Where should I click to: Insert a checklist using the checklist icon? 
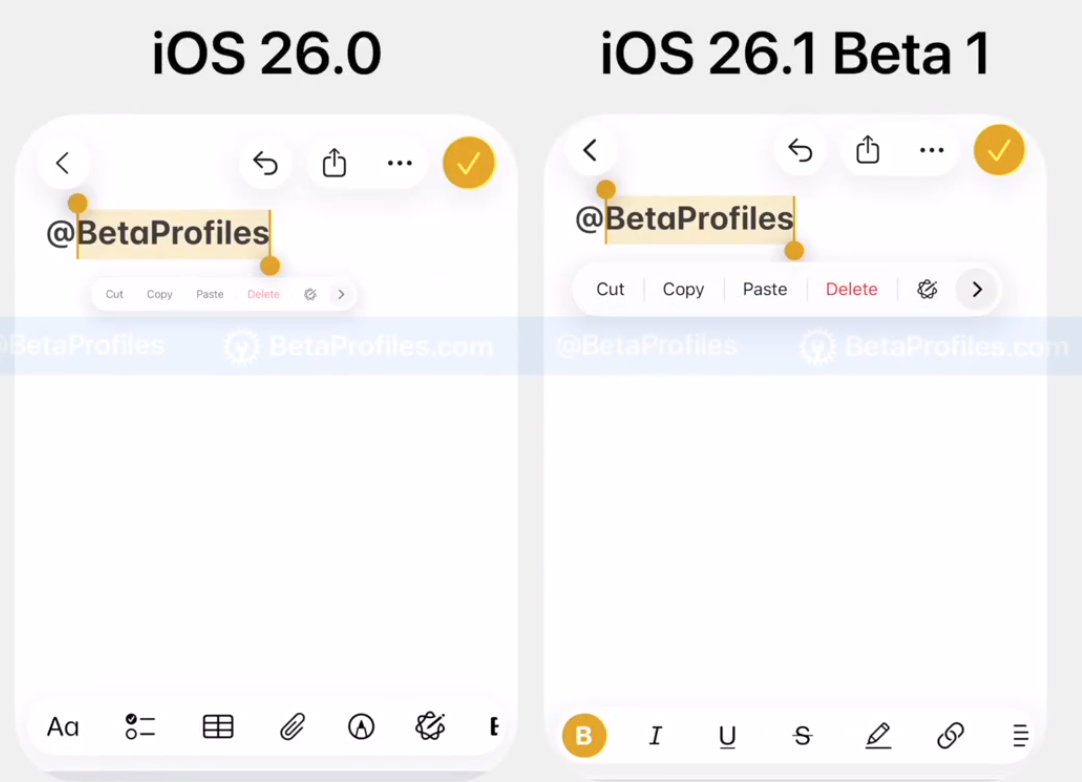click(140, 727)
